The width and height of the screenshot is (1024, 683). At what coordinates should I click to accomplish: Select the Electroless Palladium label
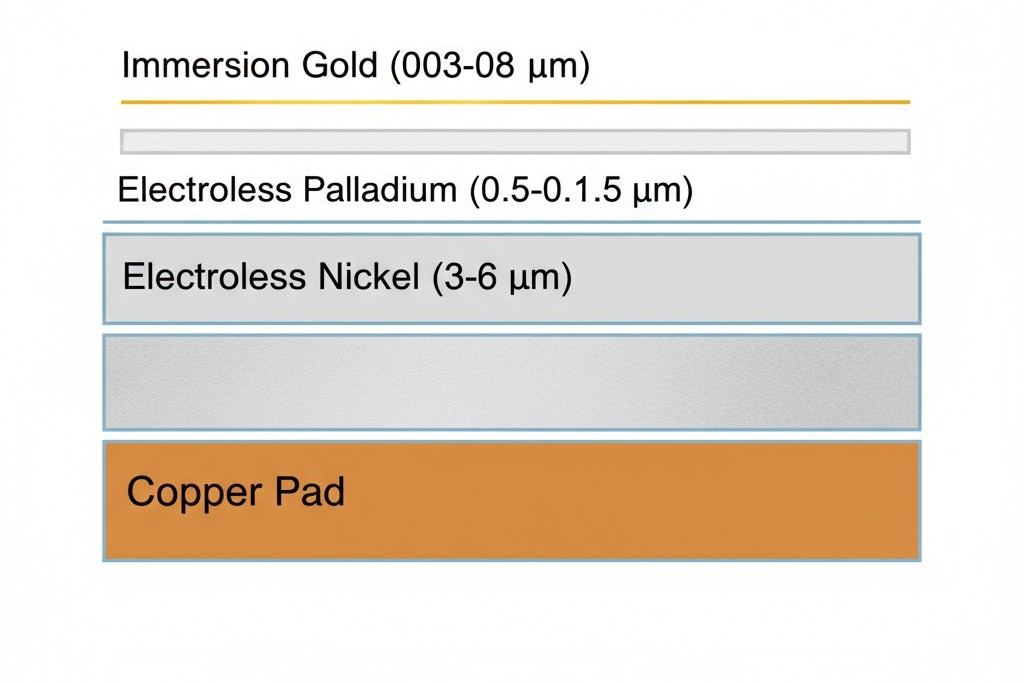(405, 190)
